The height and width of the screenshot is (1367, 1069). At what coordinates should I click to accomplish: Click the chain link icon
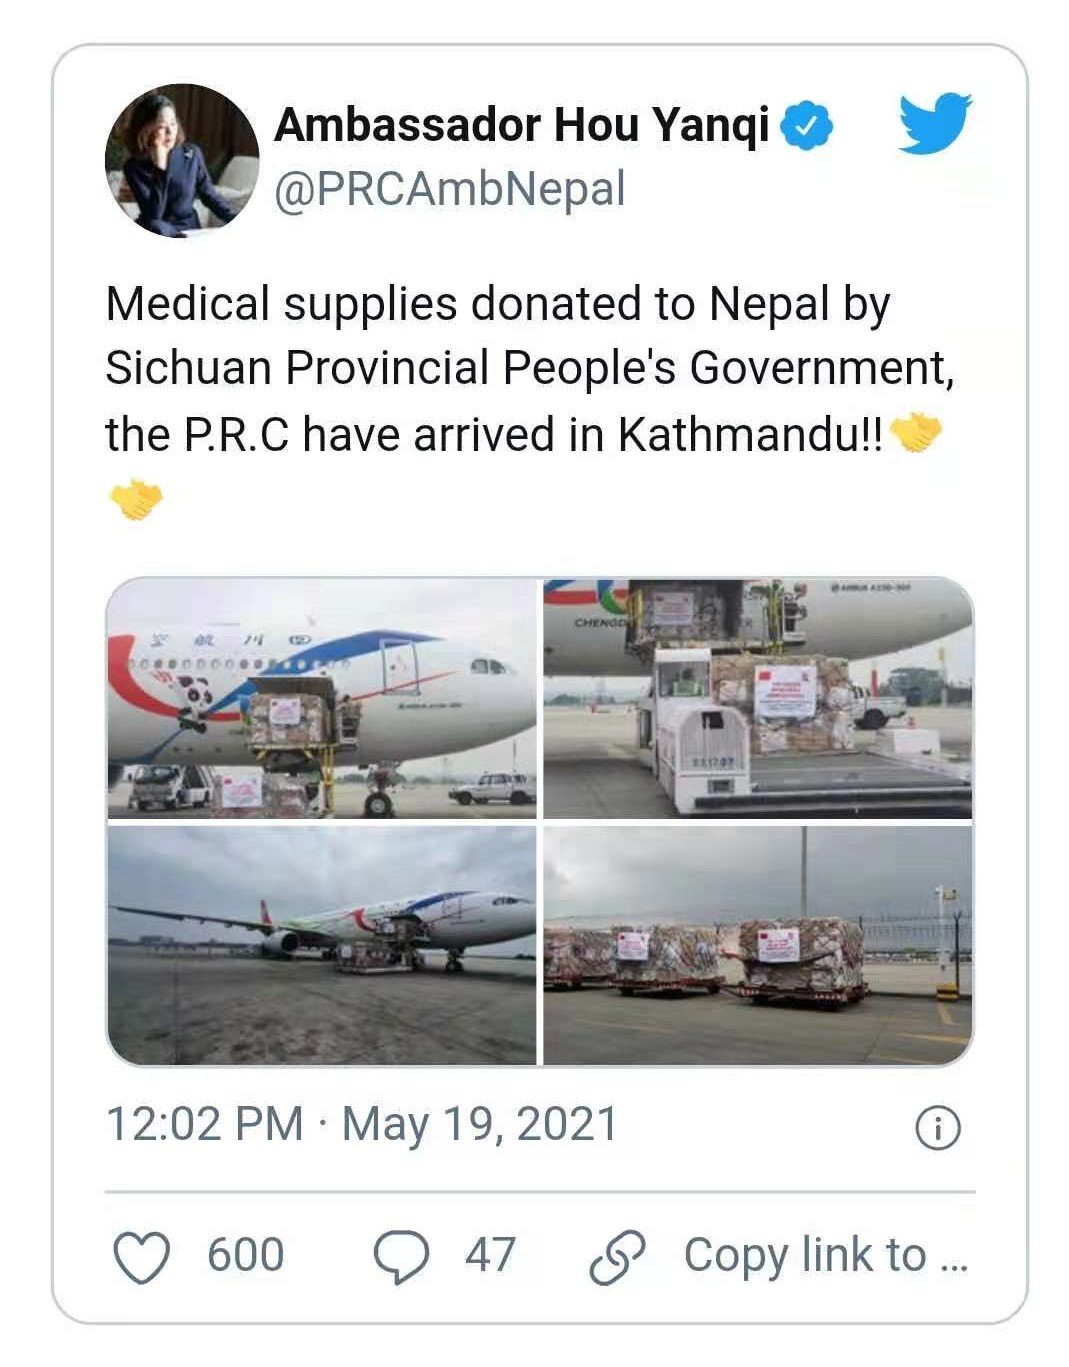pos(617,1257)
